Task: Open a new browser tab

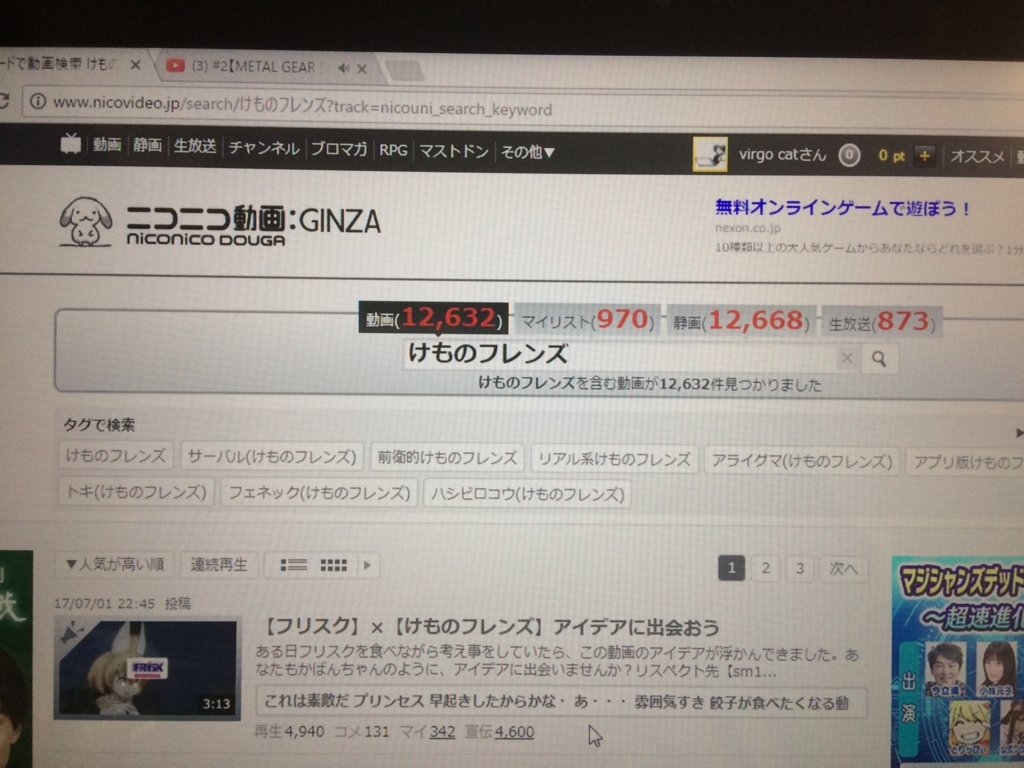Action: click(x=404, y=71)
